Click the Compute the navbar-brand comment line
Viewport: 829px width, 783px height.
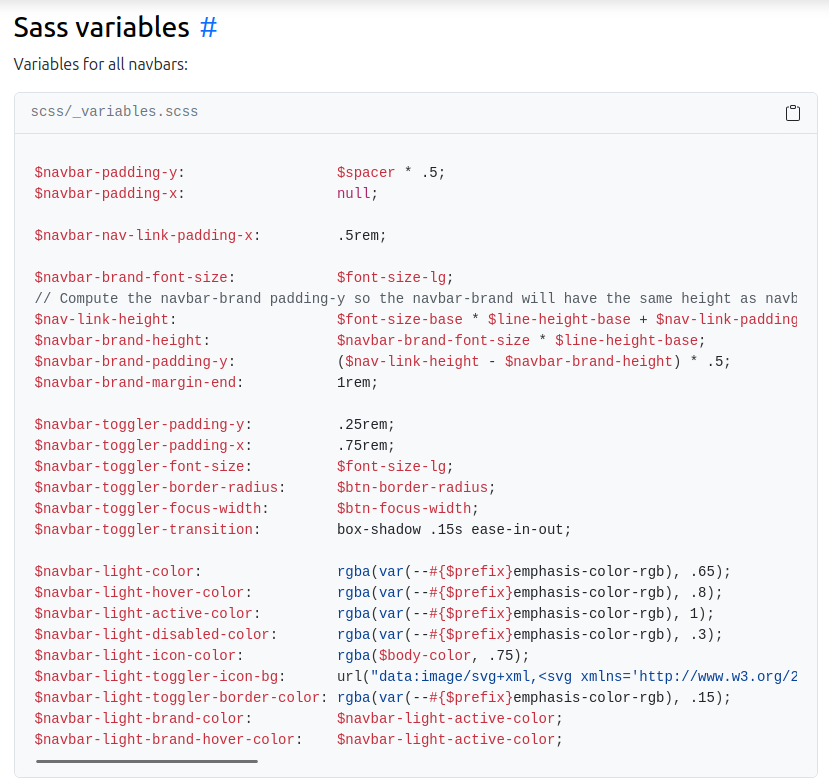click(415, 299)
